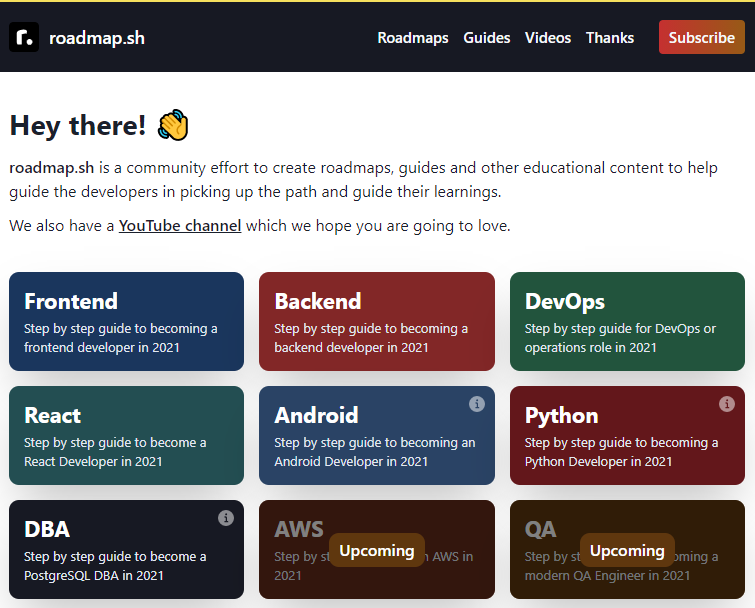Click the roadmap.sh site title
The image size is (755, 608).
pos(97,38)
